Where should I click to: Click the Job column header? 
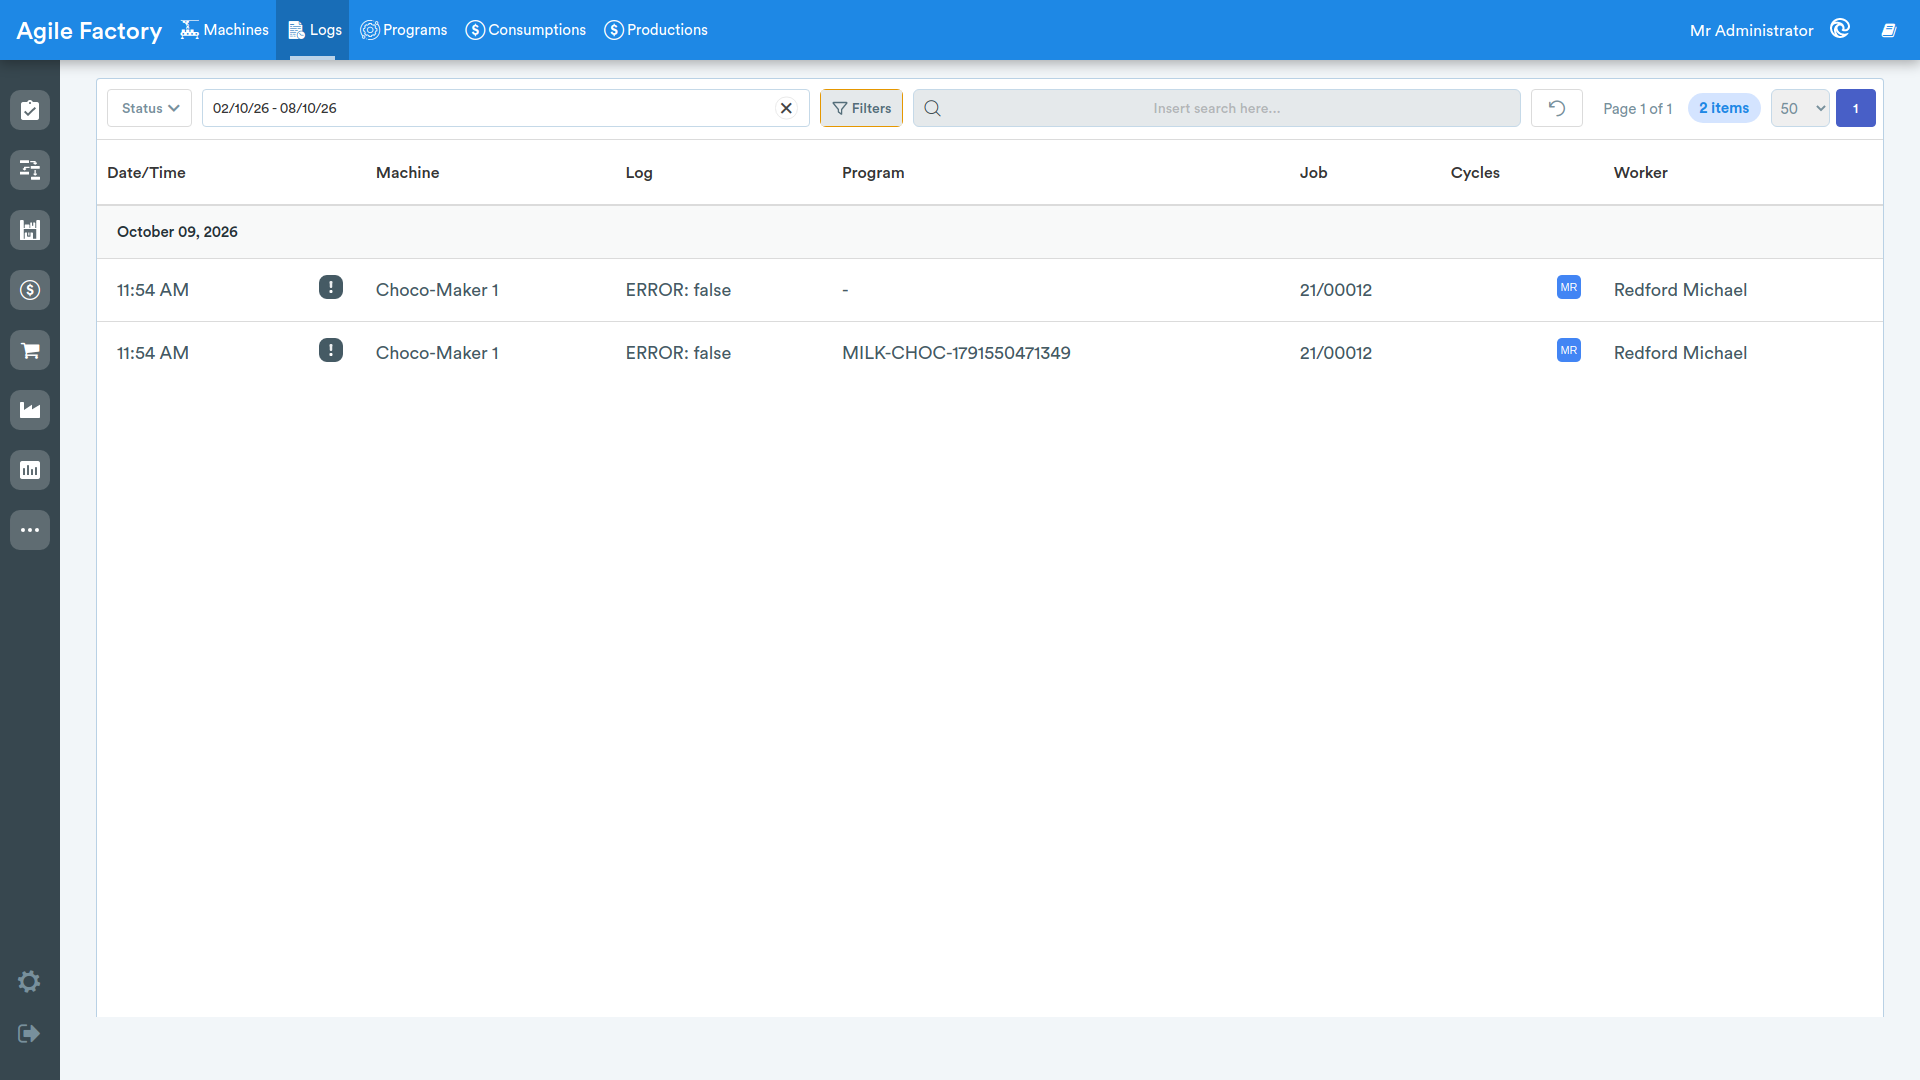1313,172
